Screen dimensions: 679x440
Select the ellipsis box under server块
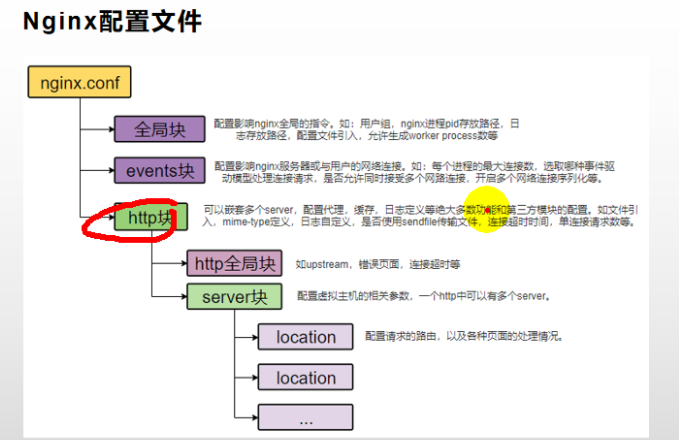coord(306,417)
